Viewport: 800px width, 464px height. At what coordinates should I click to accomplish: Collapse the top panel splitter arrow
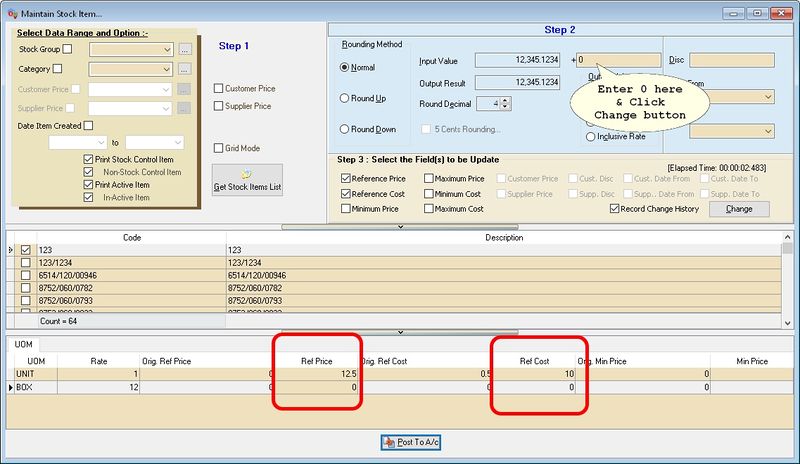(400, 227)
